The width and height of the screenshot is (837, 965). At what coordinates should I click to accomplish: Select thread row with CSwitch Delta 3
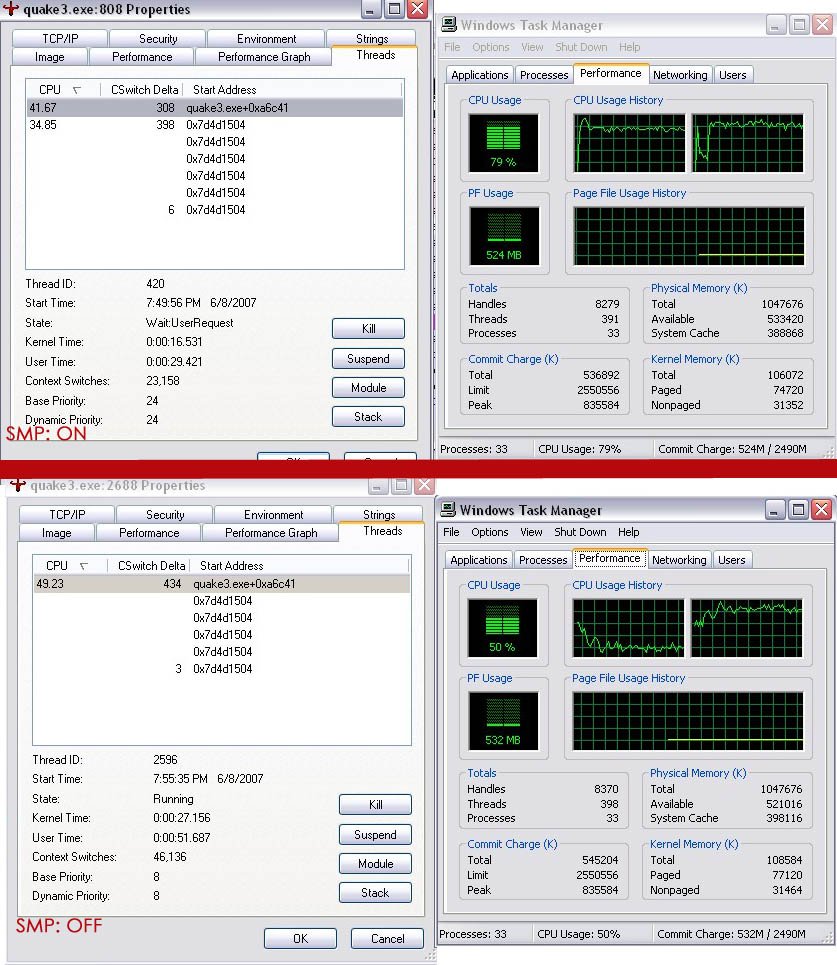222,668
